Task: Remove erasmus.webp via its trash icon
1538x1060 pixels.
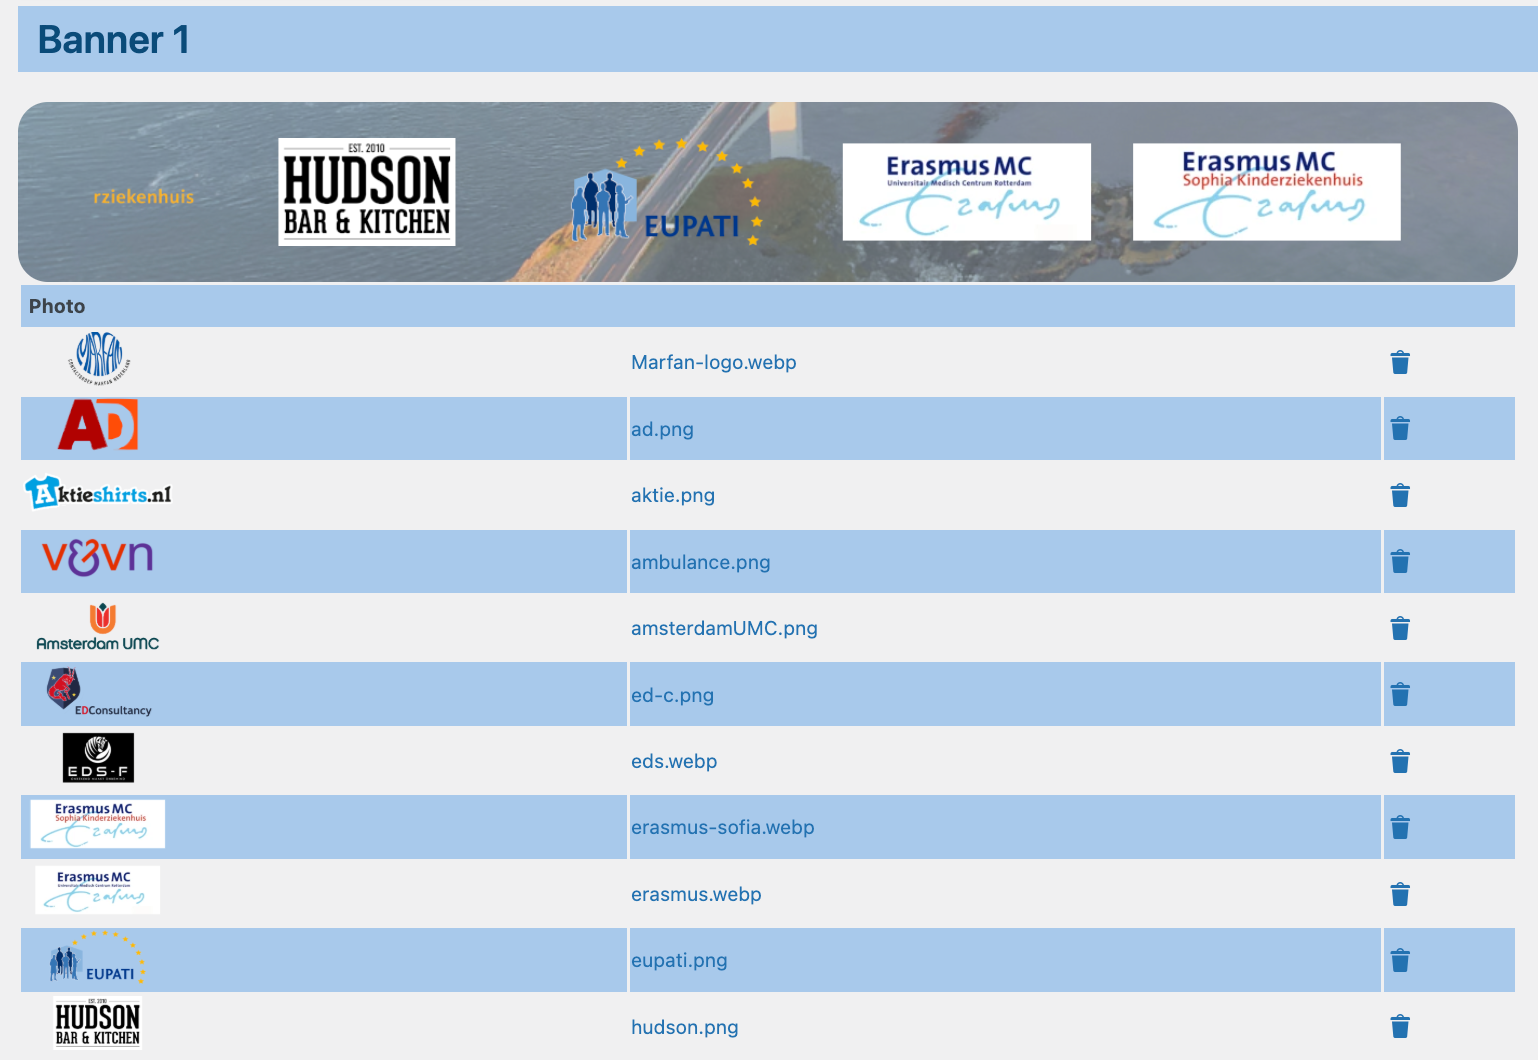Action: (1400, 894)
